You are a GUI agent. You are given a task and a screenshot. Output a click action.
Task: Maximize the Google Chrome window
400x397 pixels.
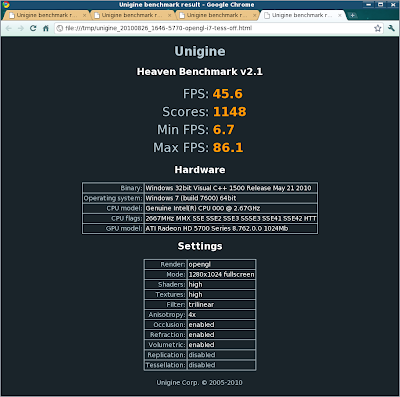tap(380, 4)
